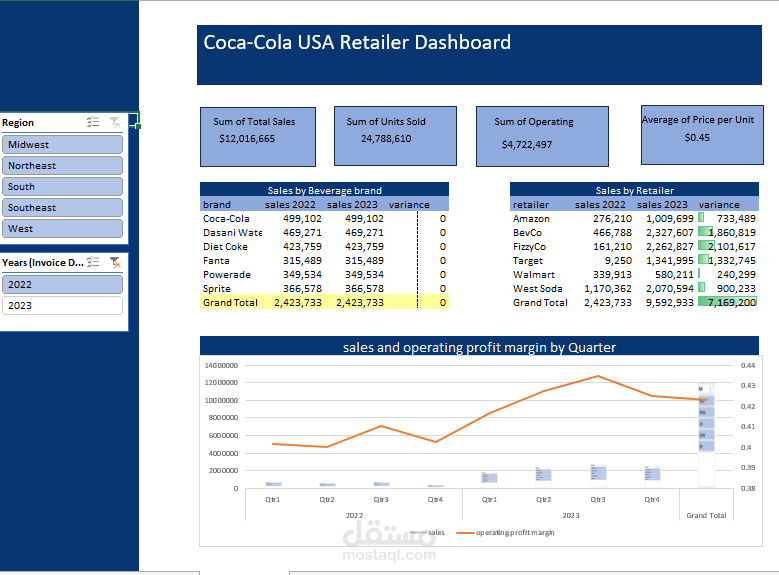
Task: Click operating profit margin legend entry
Action: [x=505, y=532]
